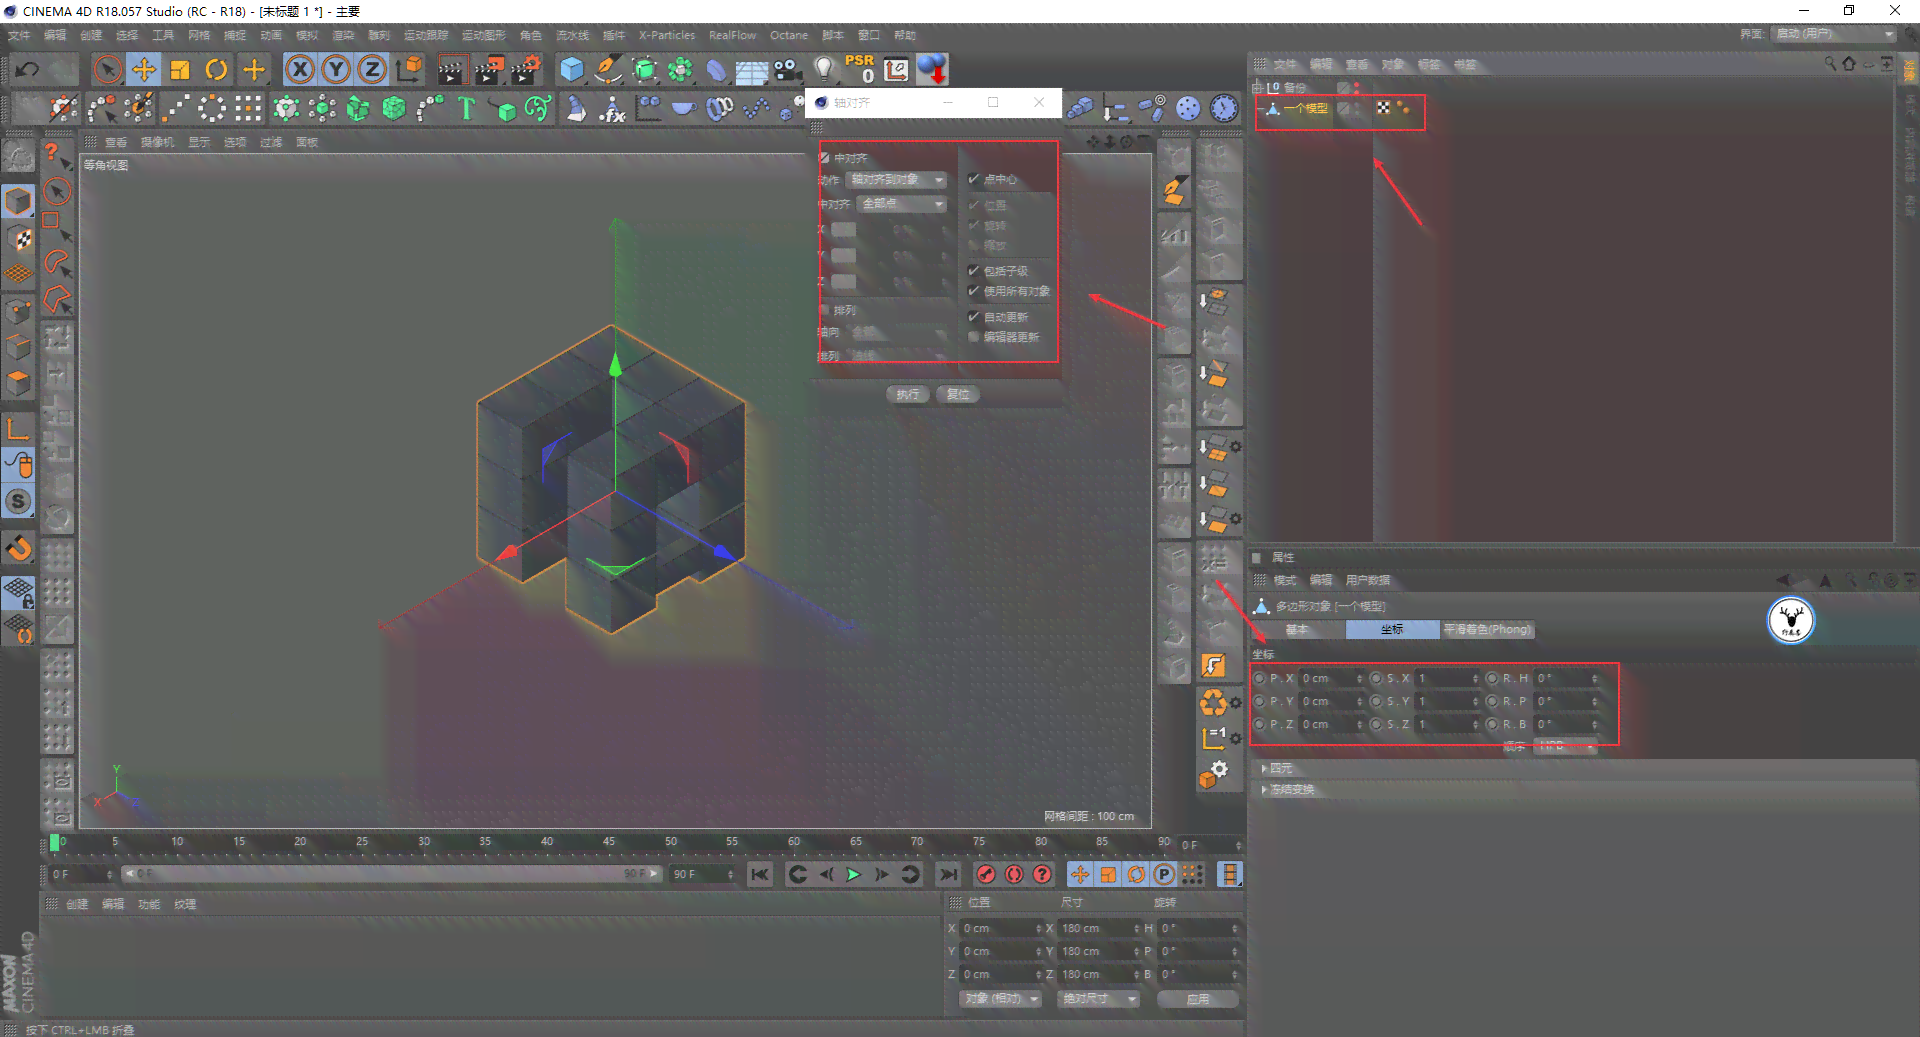
Task: Open 动作 dropdown showing 轴对齐到对象
Action: tap(897, 180)
